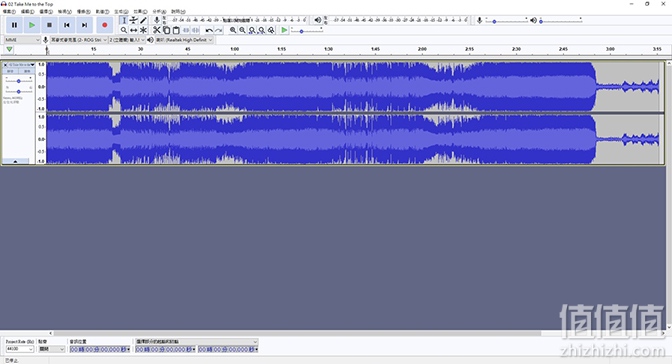Toggle Solo on the audio track

coord(27,71)
